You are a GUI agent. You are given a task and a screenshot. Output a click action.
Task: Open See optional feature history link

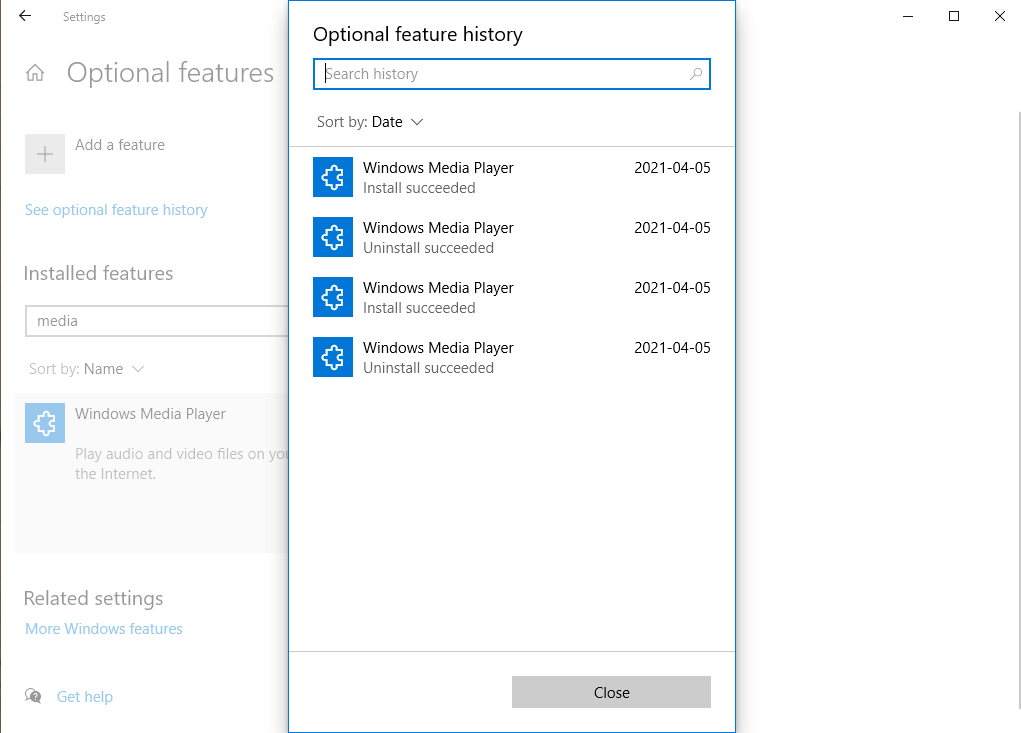pyautogui.click(x=116, y=210)
